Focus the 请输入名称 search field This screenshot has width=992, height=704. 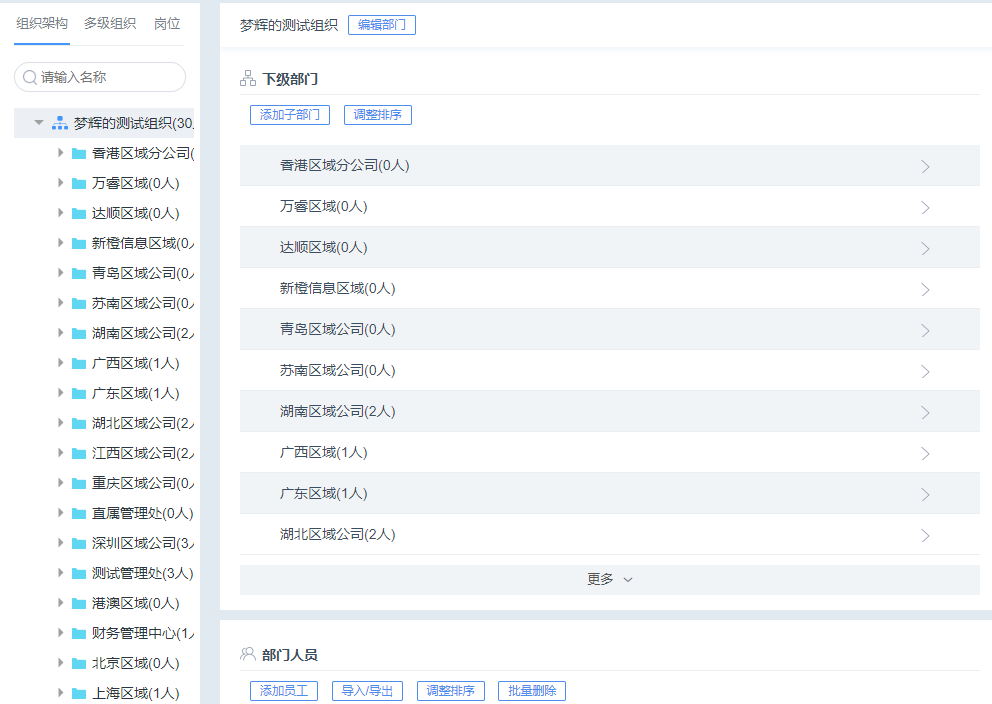pos(108,77)
